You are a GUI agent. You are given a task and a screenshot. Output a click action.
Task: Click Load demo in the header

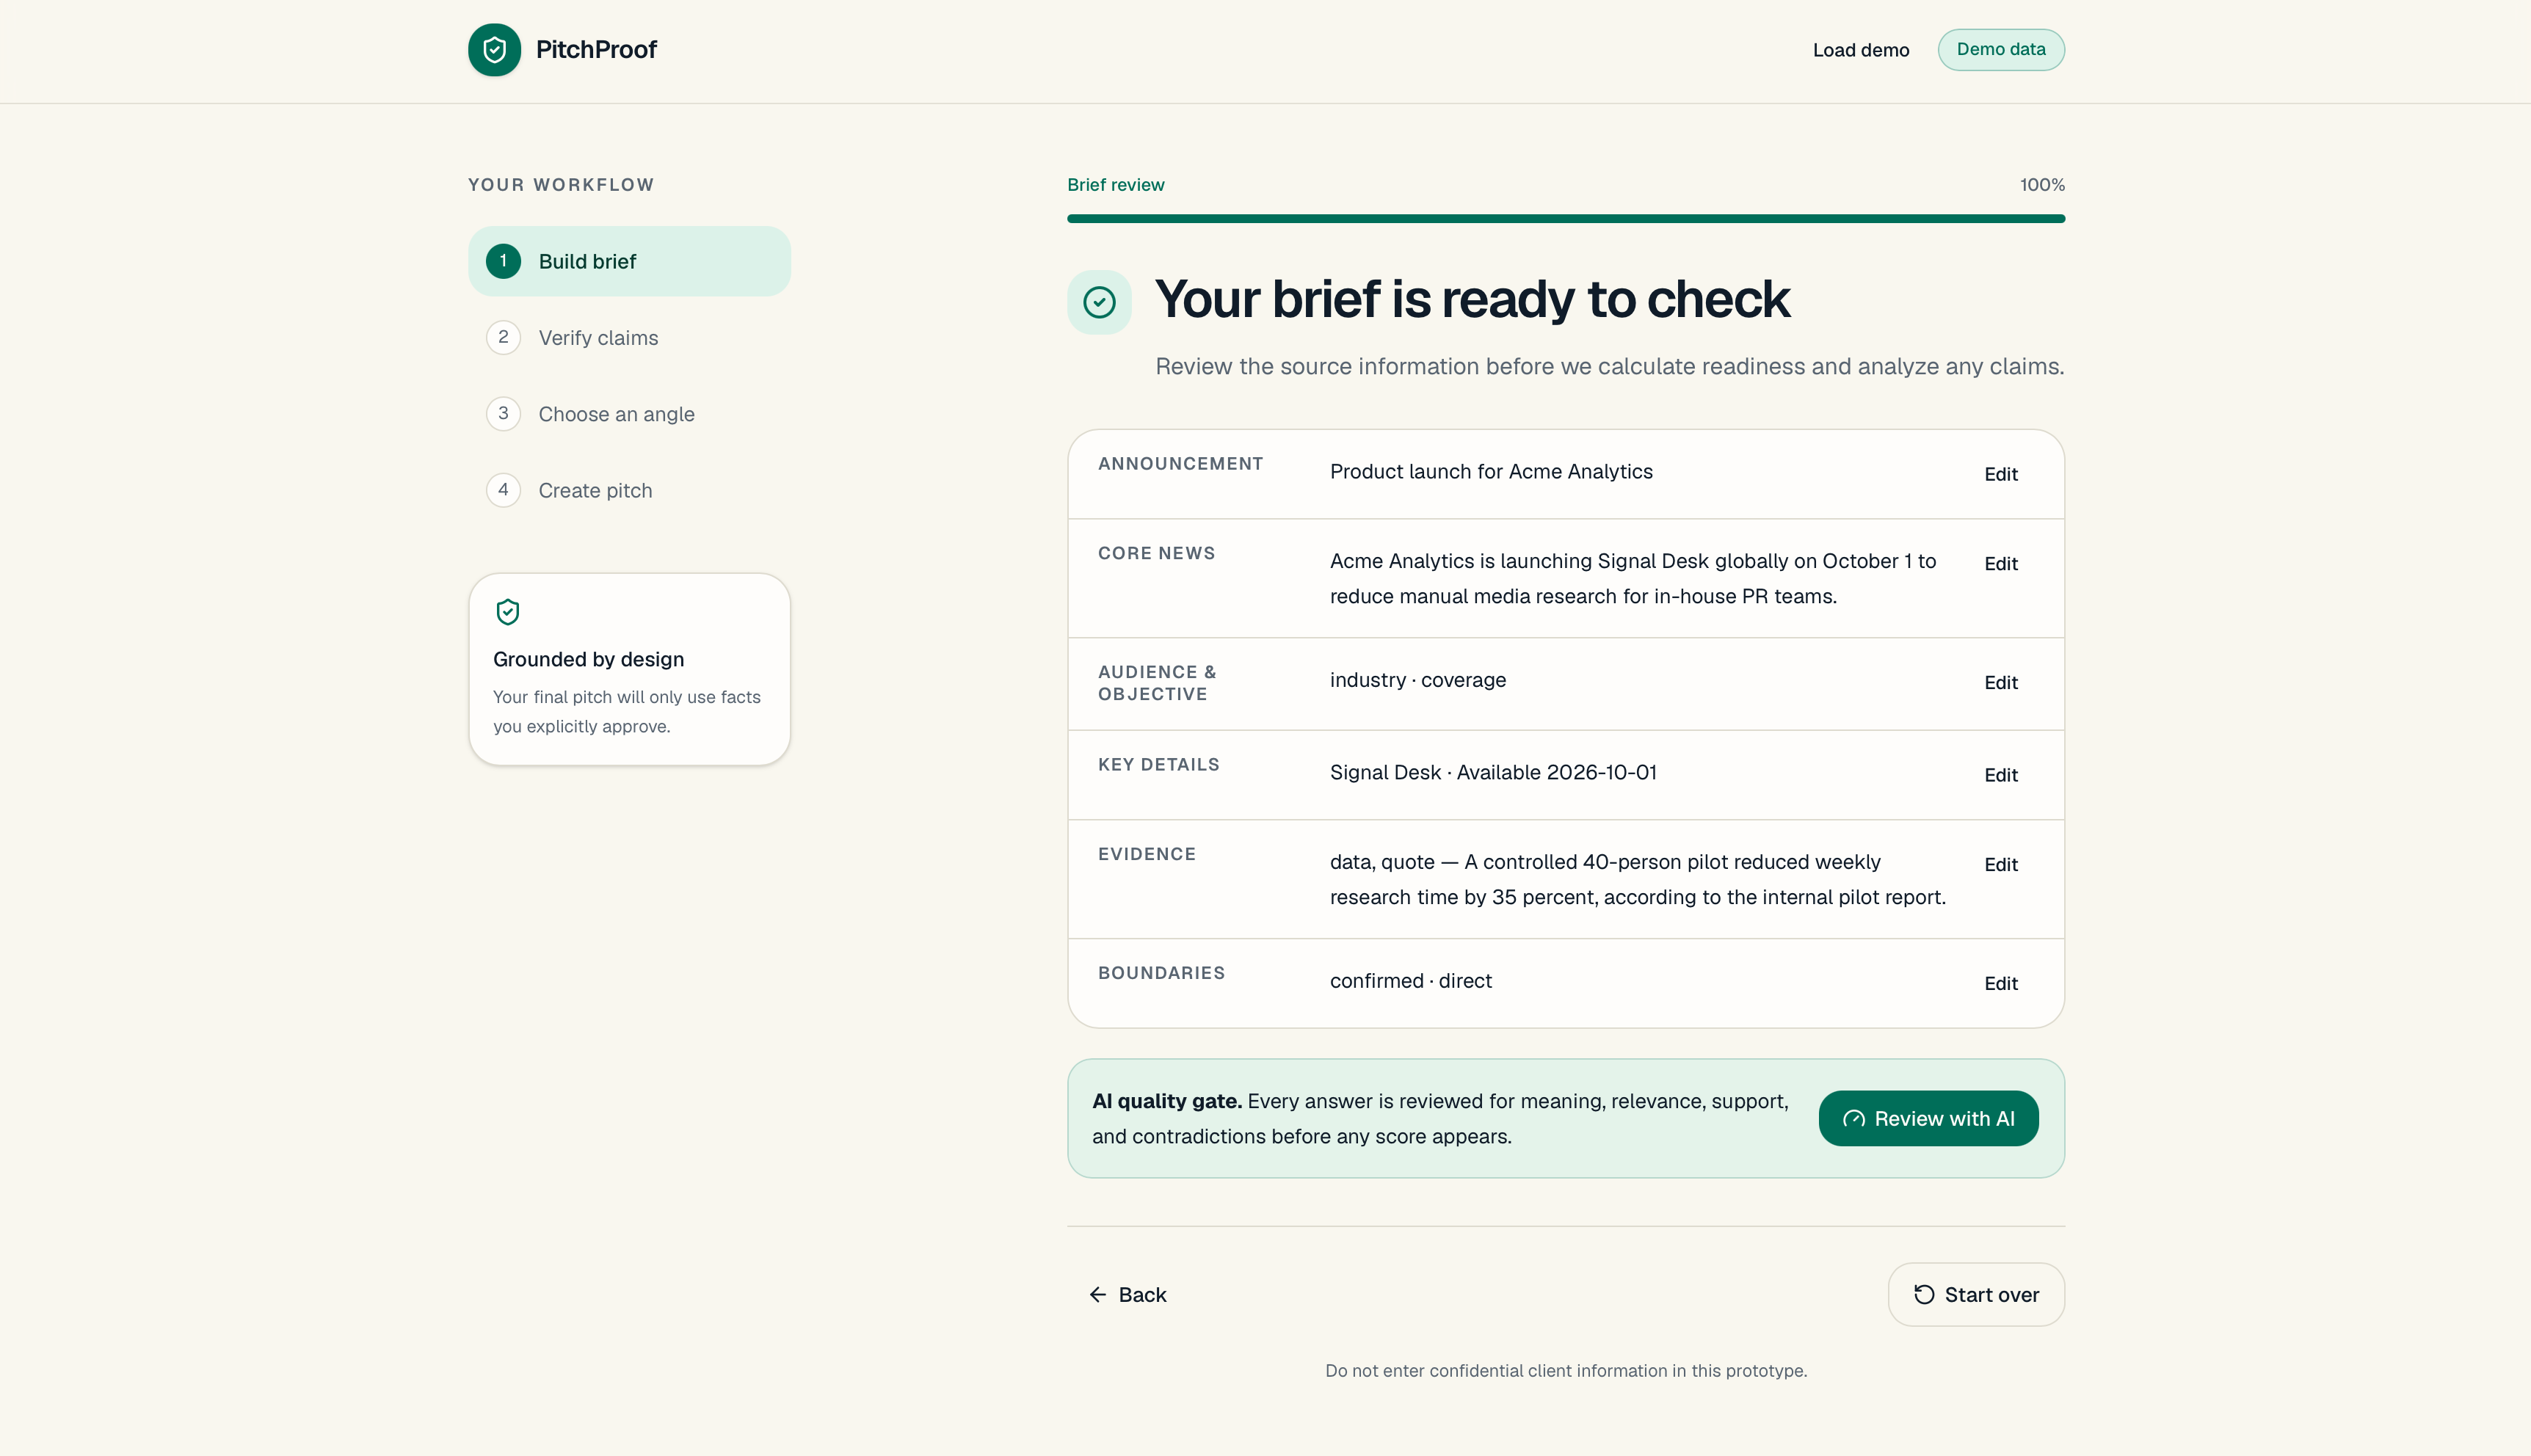pos(1861,50)
